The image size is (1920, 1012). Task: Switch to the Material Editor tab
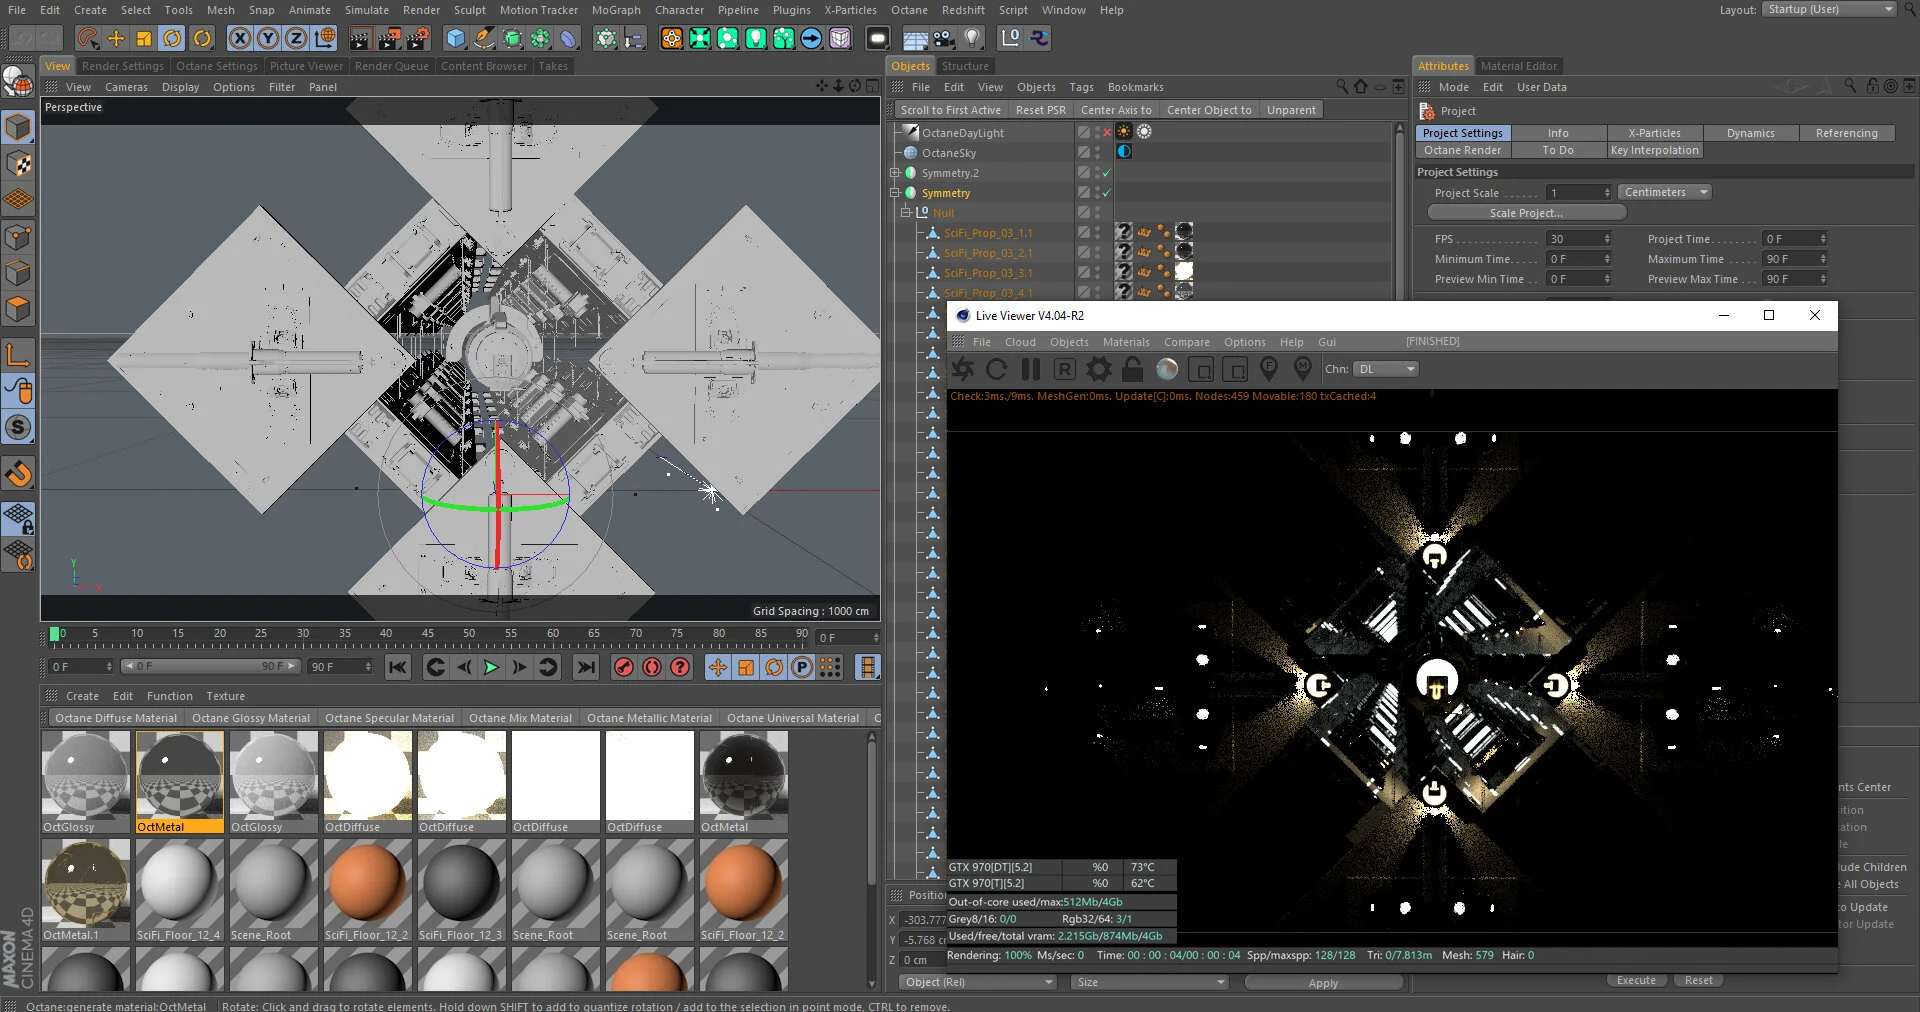click(1518, 66)
